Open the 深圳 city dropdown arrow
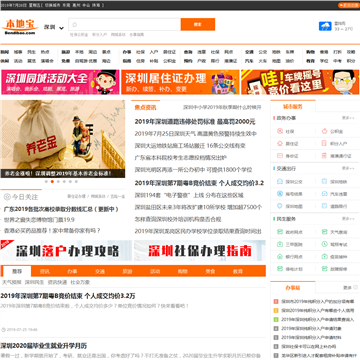The width and height of the screenshot is (360, 360). [x=61, y=28]
